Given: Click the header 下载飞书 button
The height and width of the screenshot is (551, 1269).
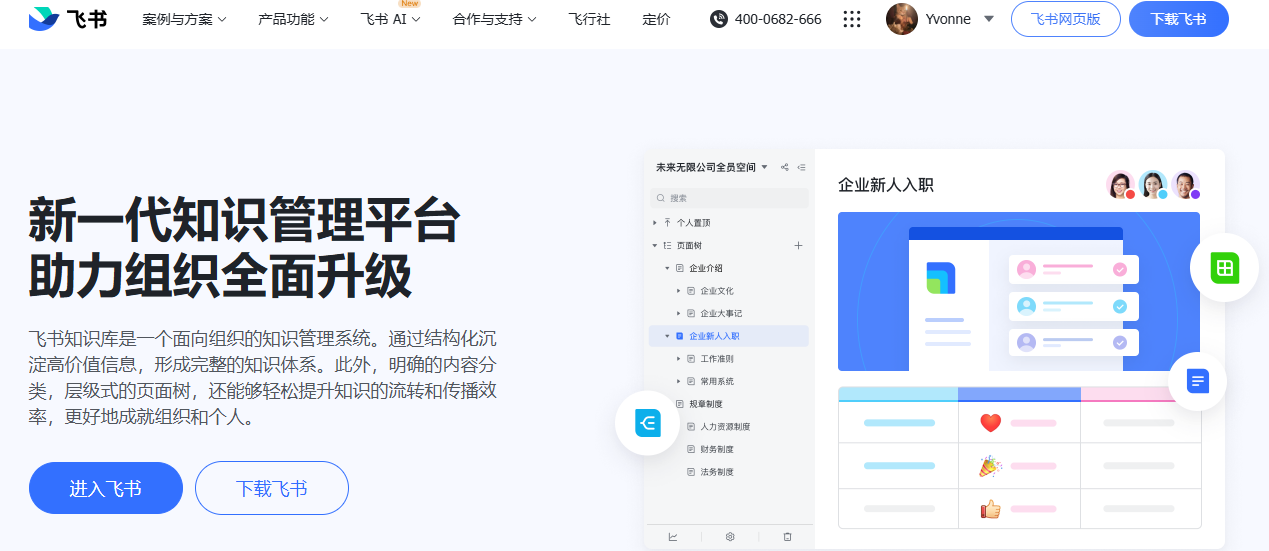Looking at the screenshot, I should [x=1178, y=19].
